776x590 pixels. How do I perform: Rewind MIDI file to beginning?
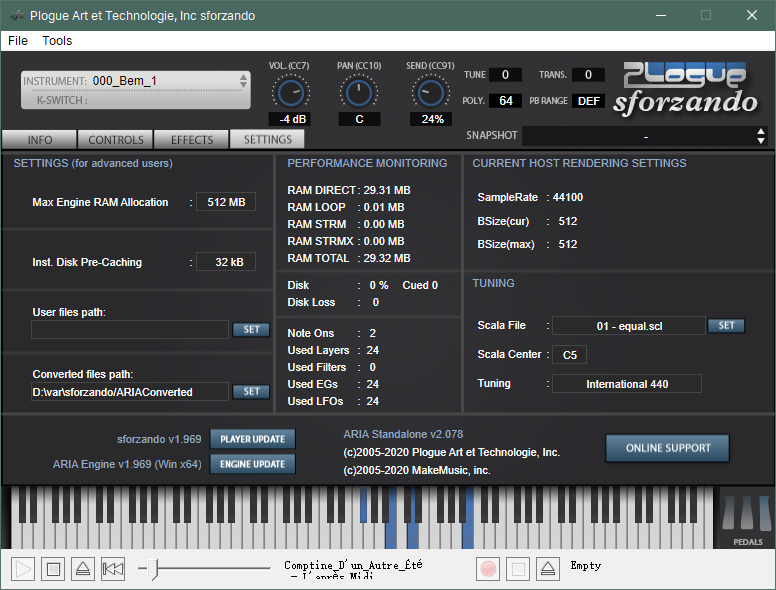(x=113, y=569)
